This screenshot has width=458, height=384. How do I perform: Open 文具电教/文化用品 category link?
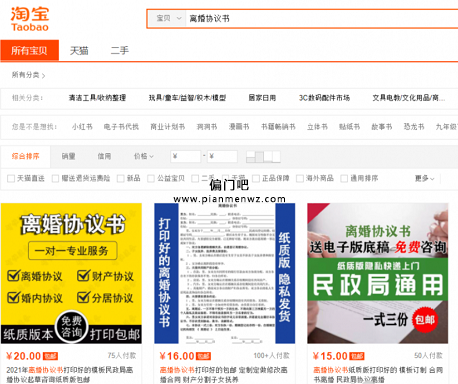[x=408, y=98]
